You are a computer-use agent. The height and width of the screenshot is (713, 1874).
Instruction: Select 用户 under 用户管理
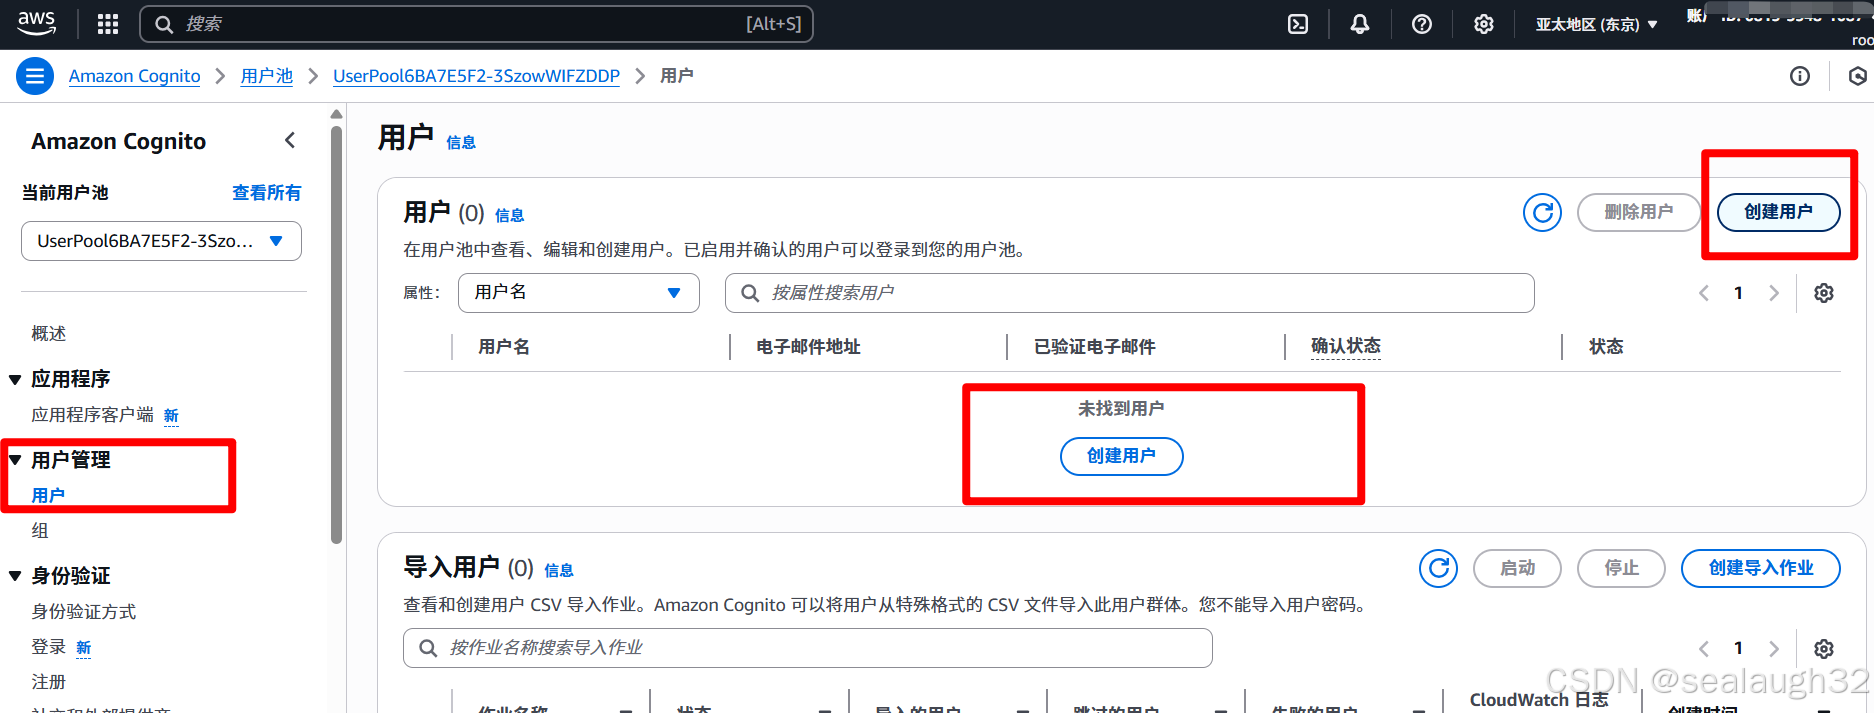click(48, 495)
